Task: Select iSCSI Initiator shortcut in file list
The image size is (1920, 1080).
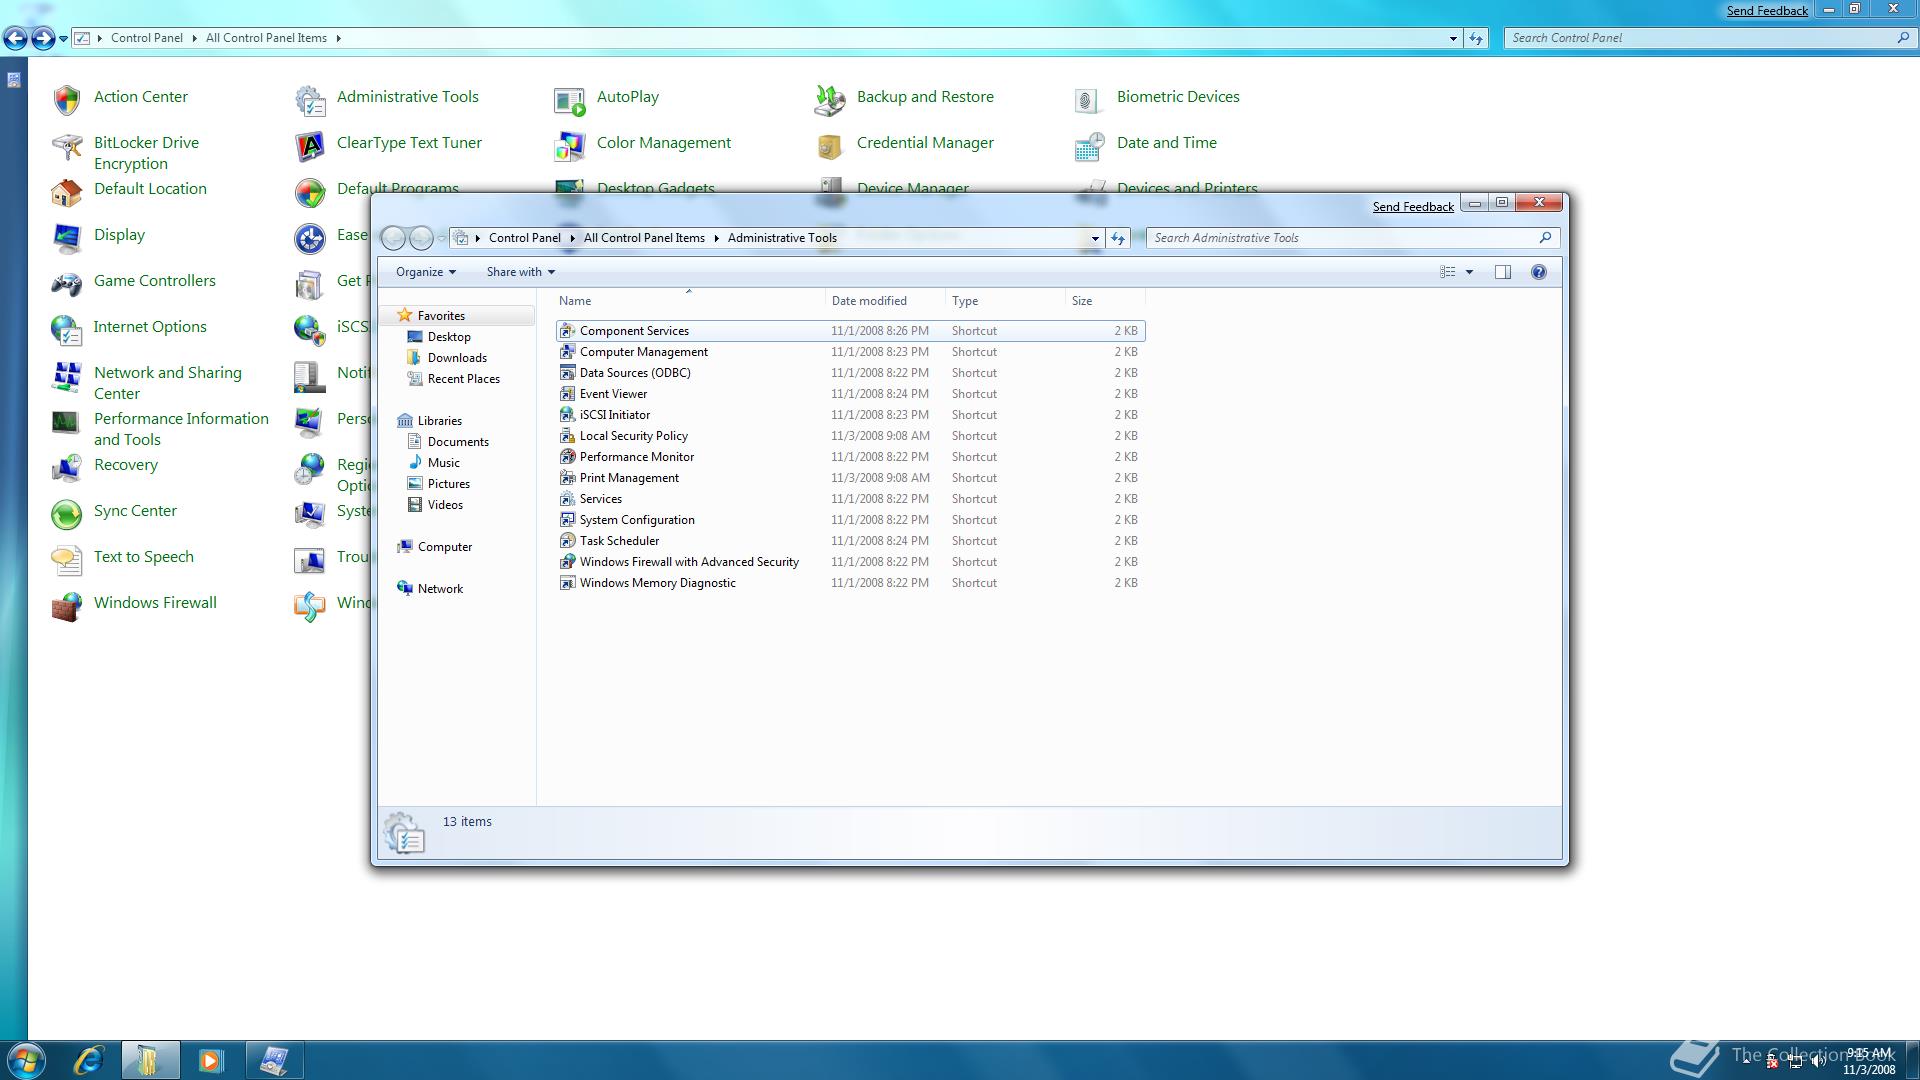Action: [850, 415]
